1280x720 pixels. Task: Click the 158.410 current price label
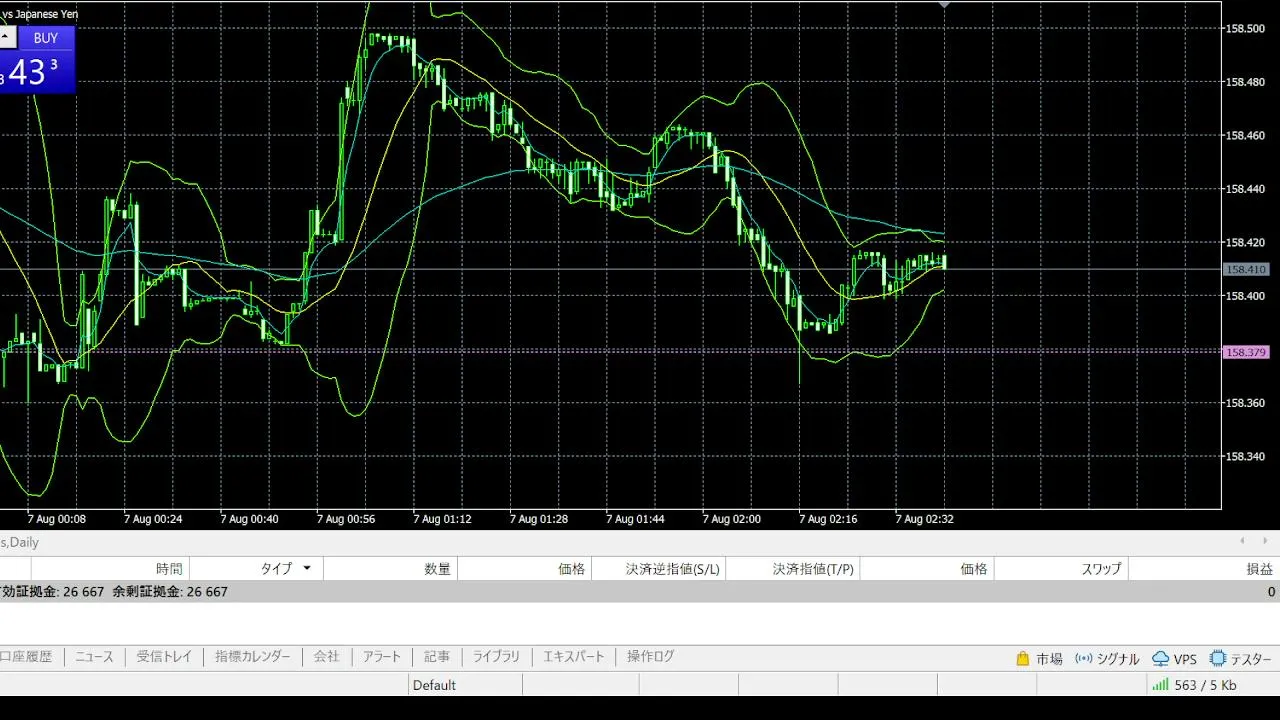tap(1246, 269)
